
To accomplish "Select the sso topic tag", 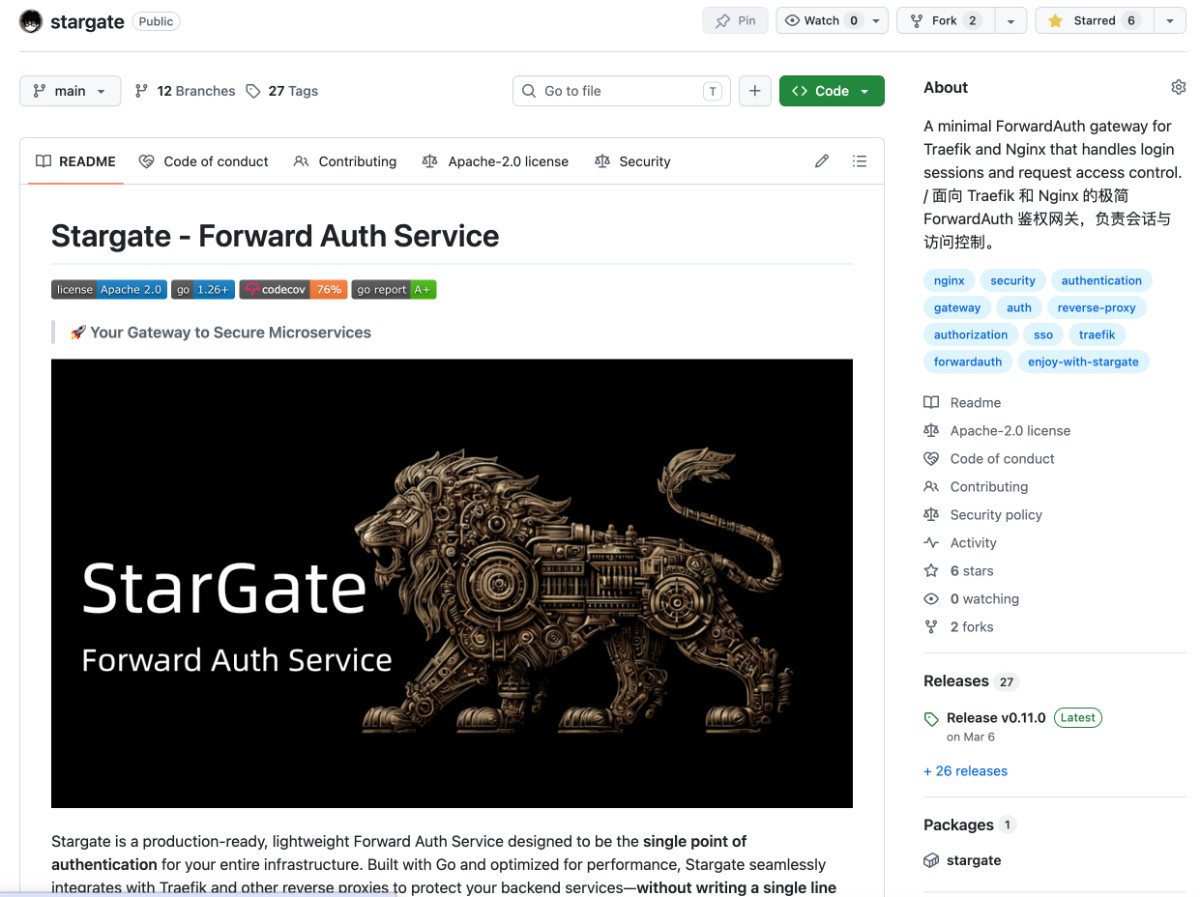I will click(x=1043, y=335).
